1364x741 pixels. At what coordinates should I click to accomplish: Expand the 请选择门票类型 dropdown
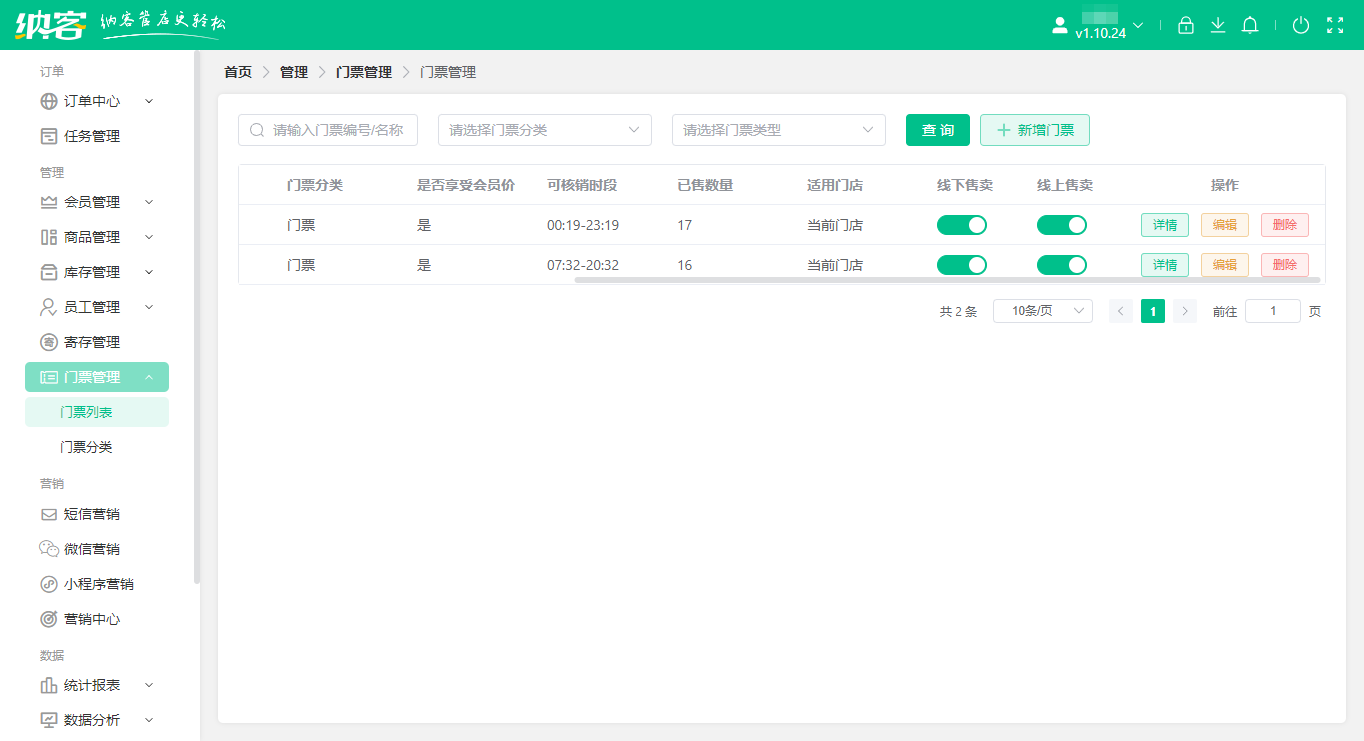779,130
